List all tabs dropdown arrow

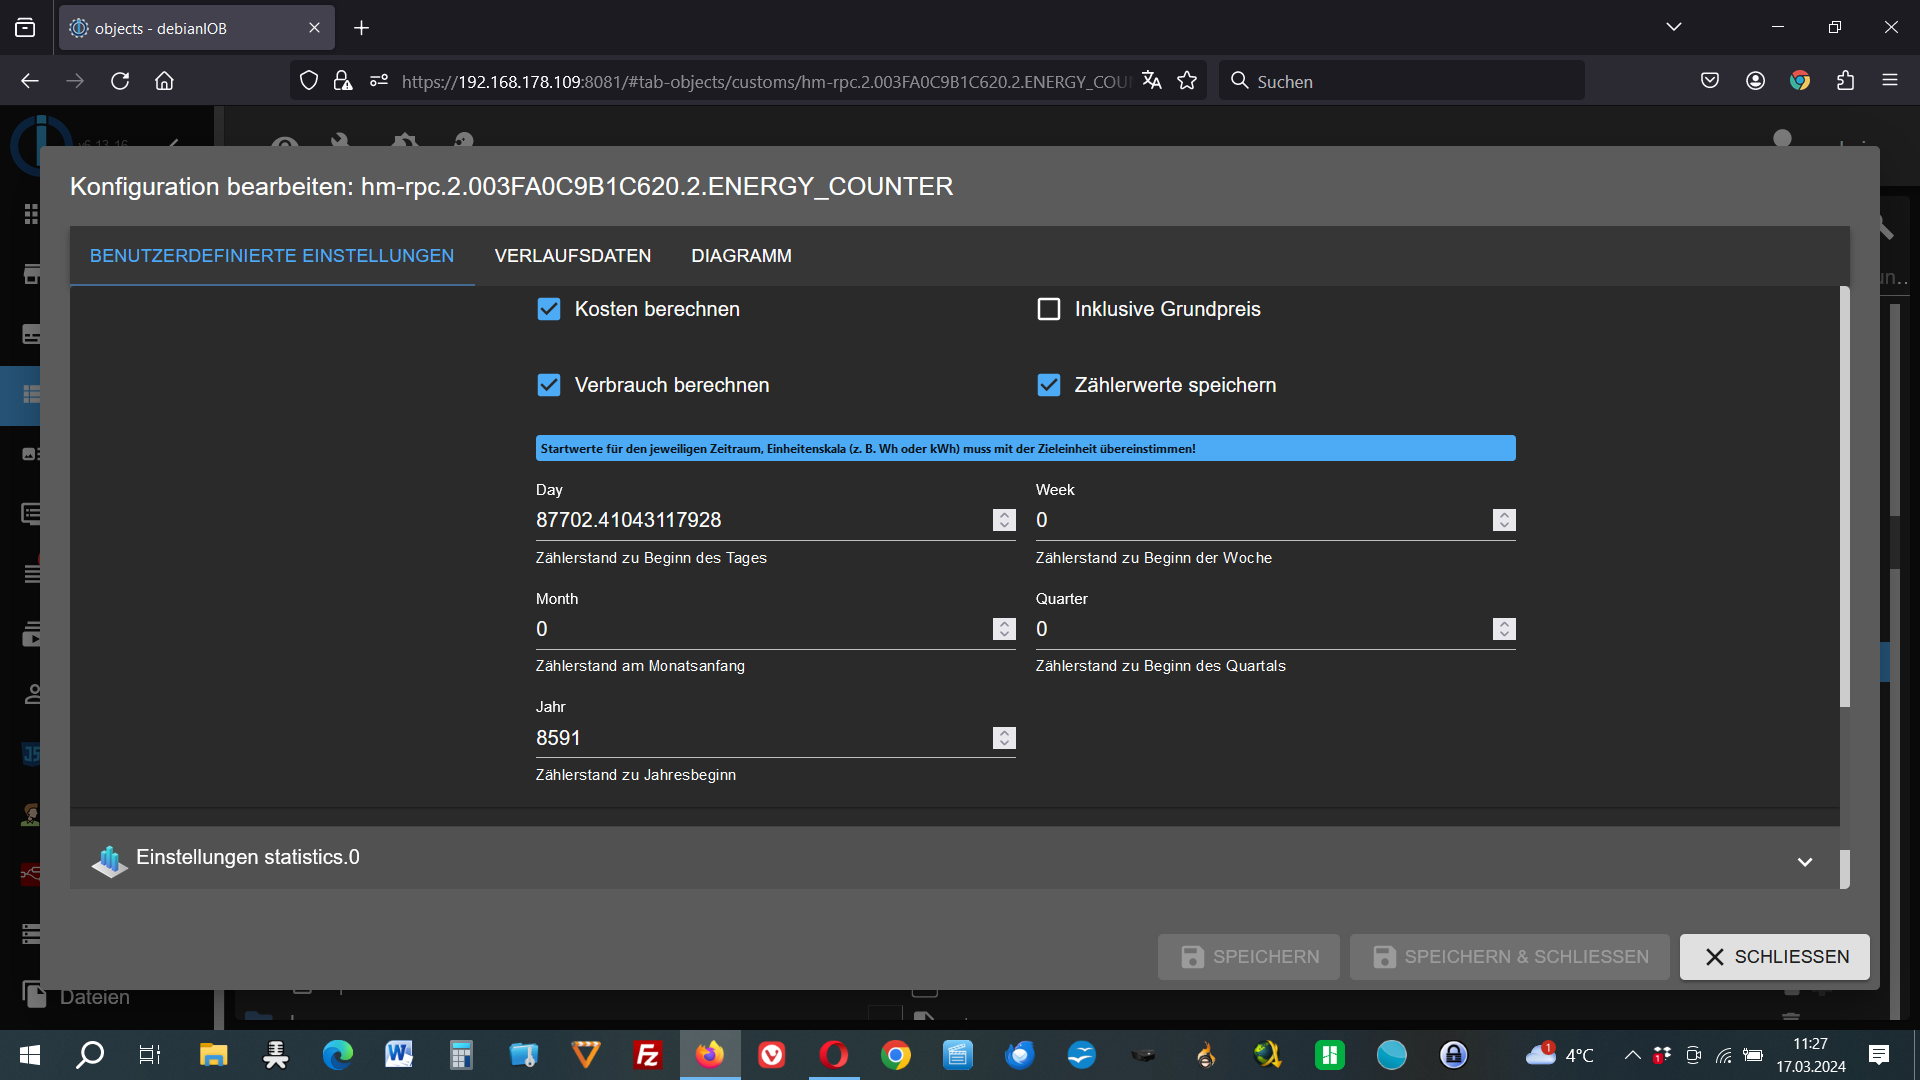(1674, 27)
